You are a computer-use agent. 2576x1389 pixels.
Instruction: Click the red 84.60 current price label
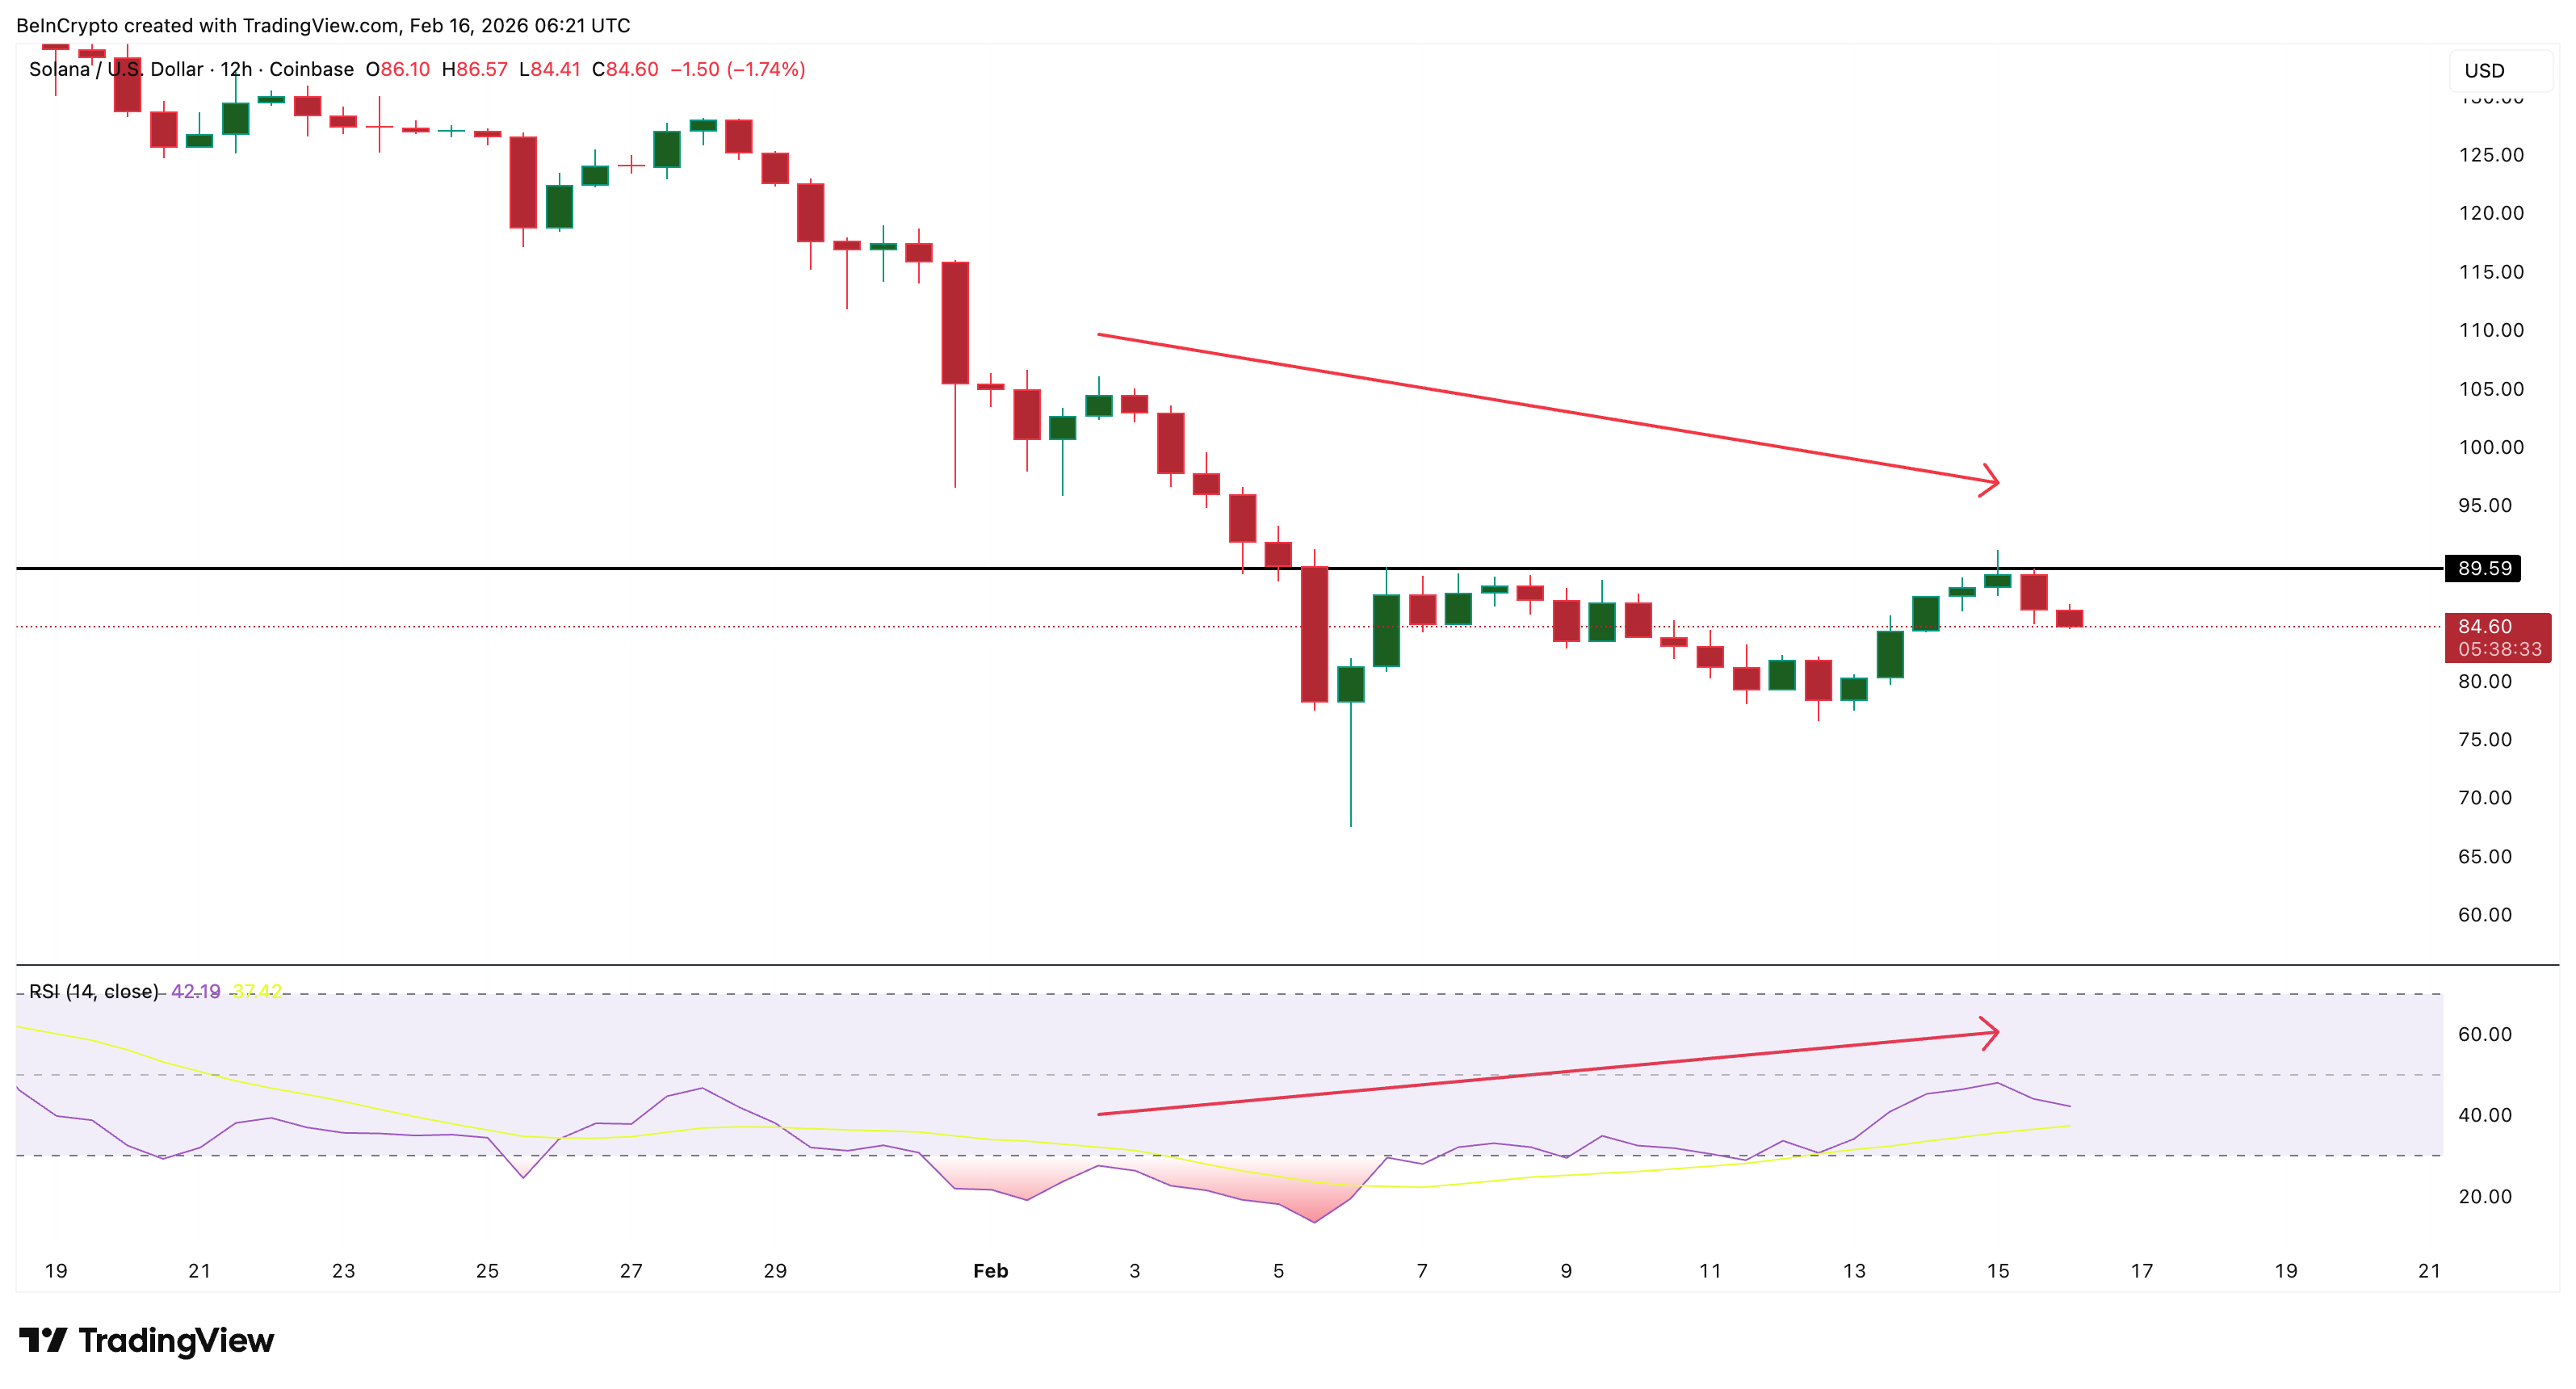tap(2484, 627)
